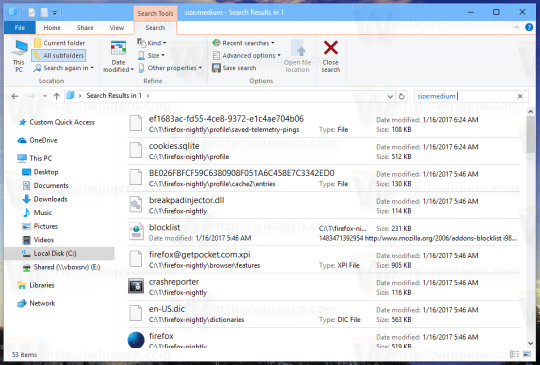Switch to large icons view button
Viewport: 540px width, 365px height.
pyautogui.click(x=527, y=354)
